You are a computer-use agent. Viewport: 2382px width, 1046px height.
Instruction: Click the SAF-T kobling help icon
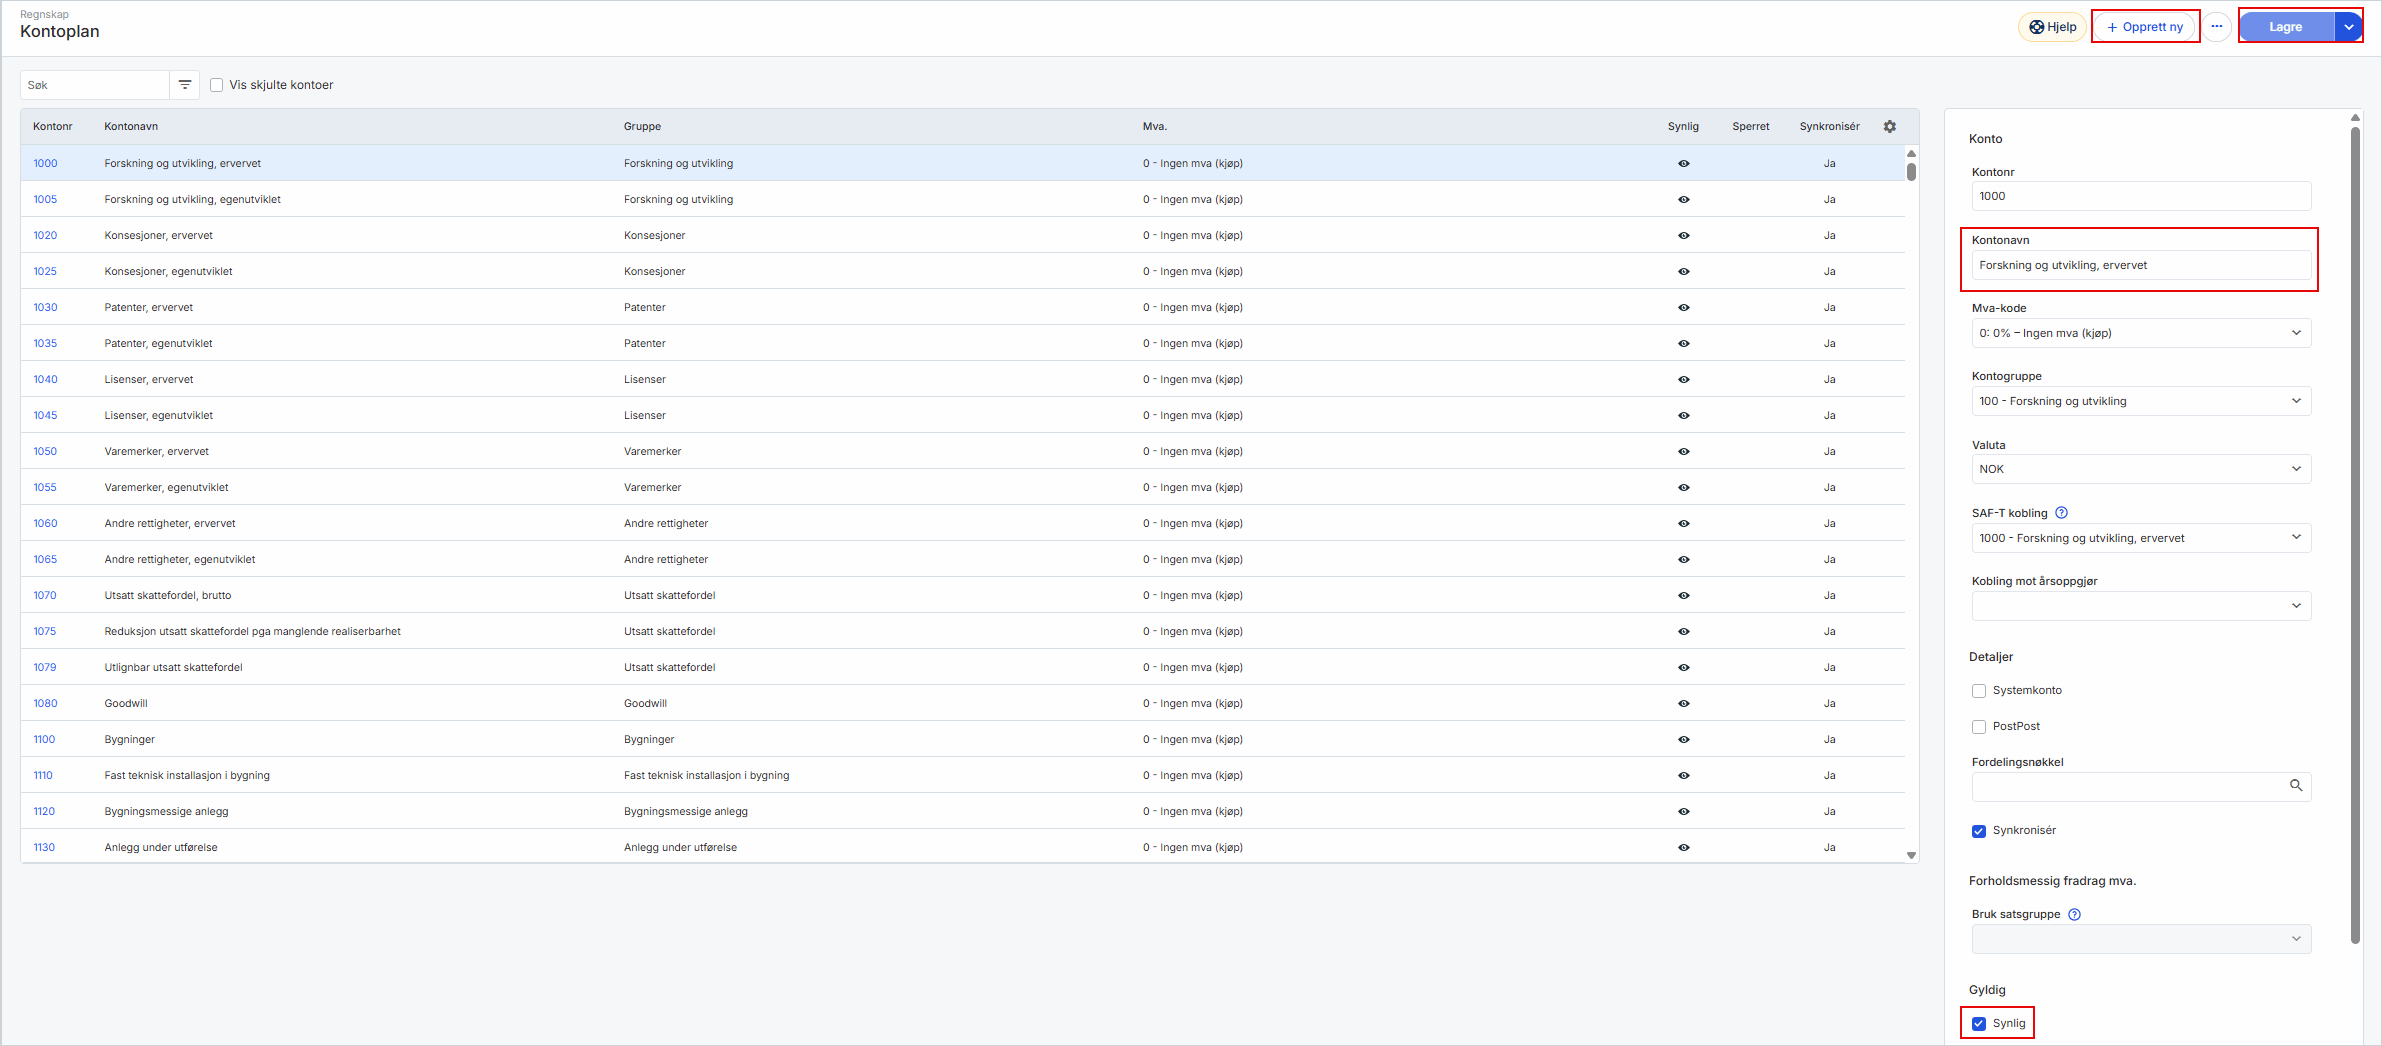point(2061,513)
